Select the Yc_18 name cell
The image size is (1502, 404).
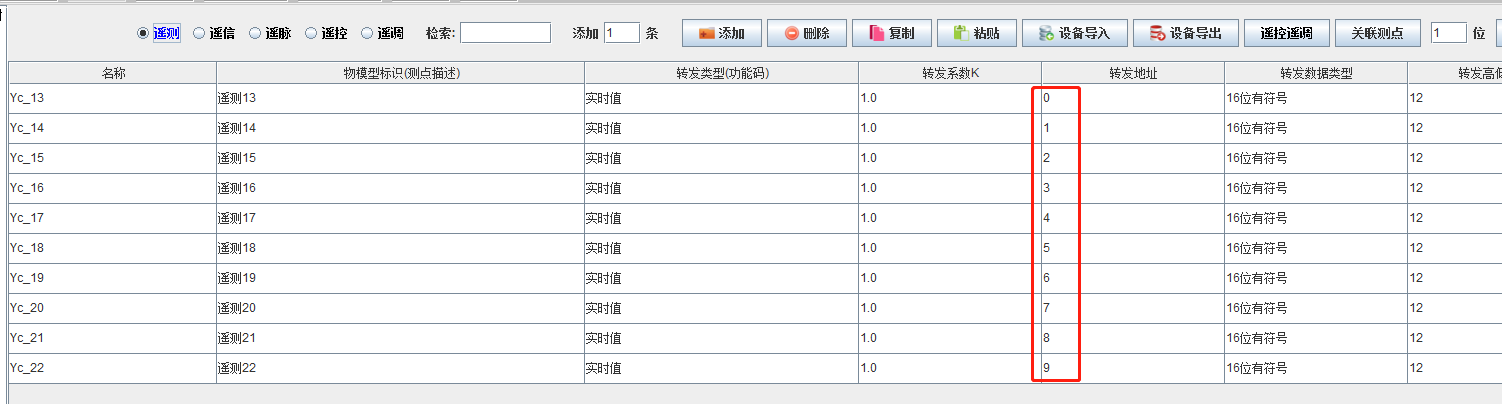coord(112,248)
